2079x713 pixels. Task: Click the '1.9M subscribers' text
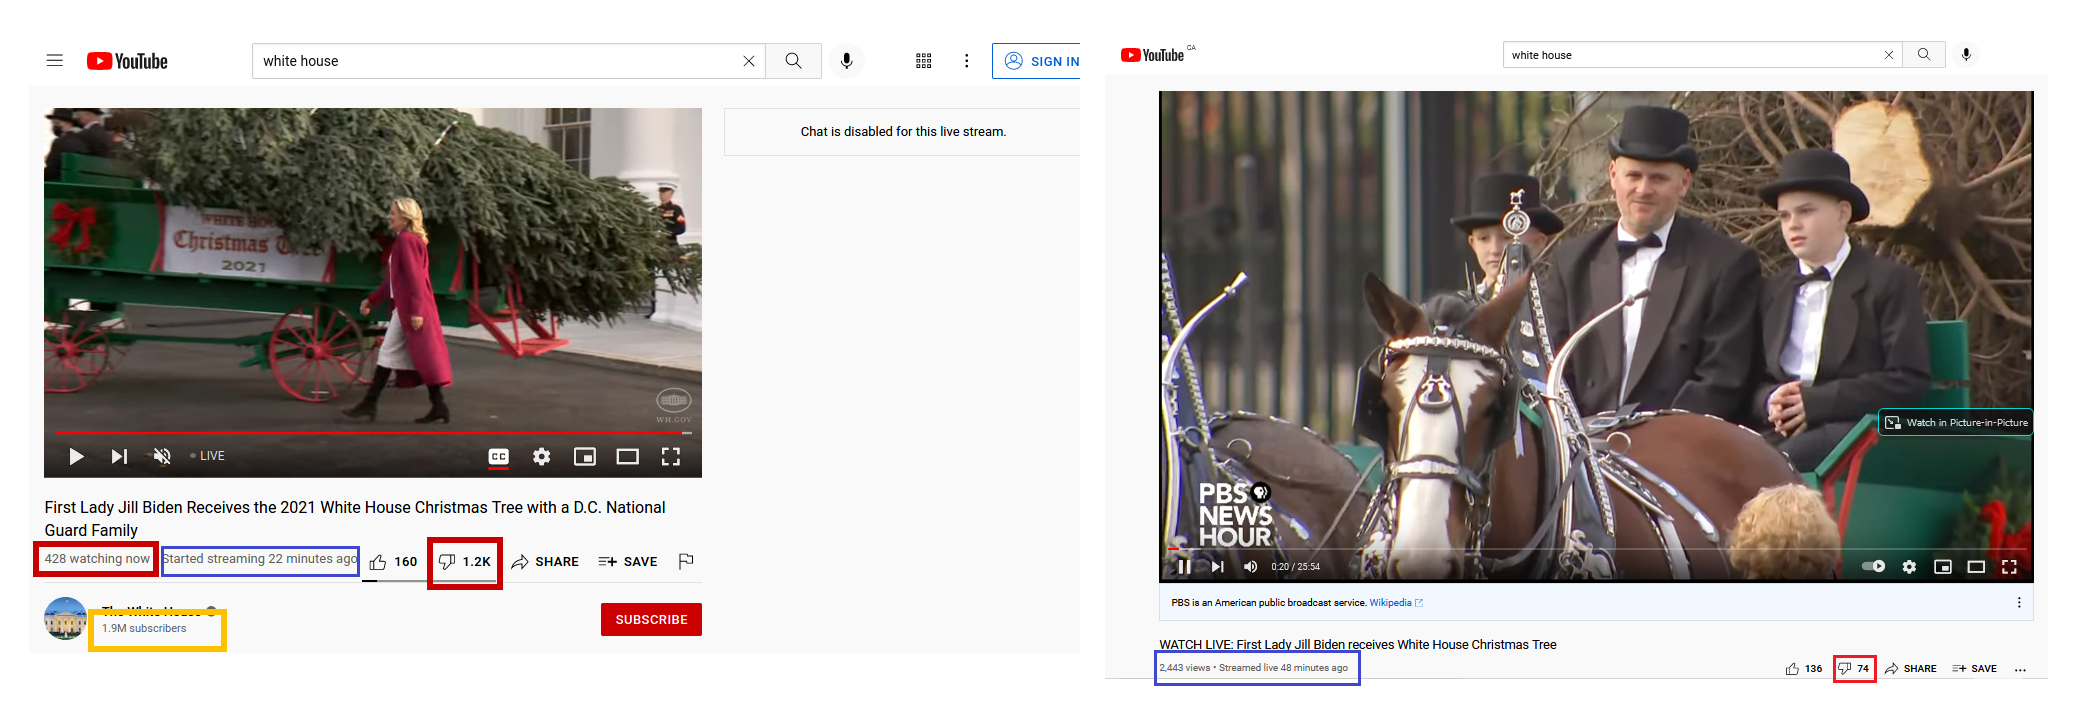tap(144, 628)
